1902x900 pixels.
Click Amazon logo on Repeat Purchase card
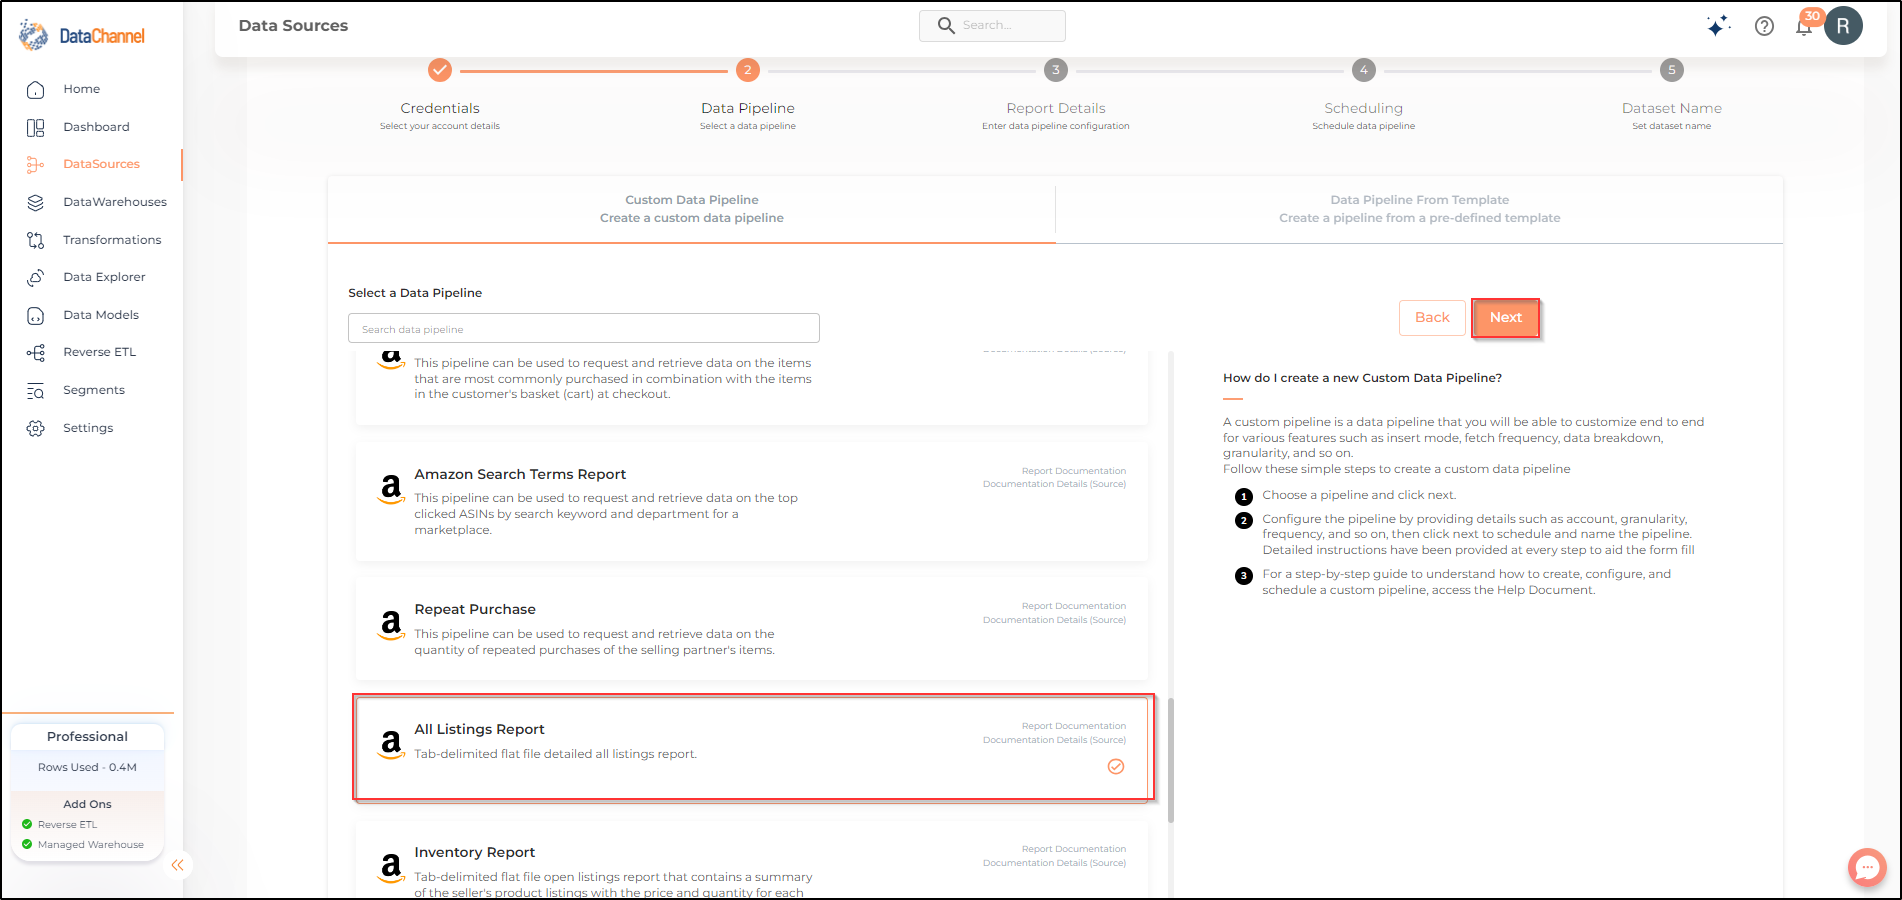point(391,625)
